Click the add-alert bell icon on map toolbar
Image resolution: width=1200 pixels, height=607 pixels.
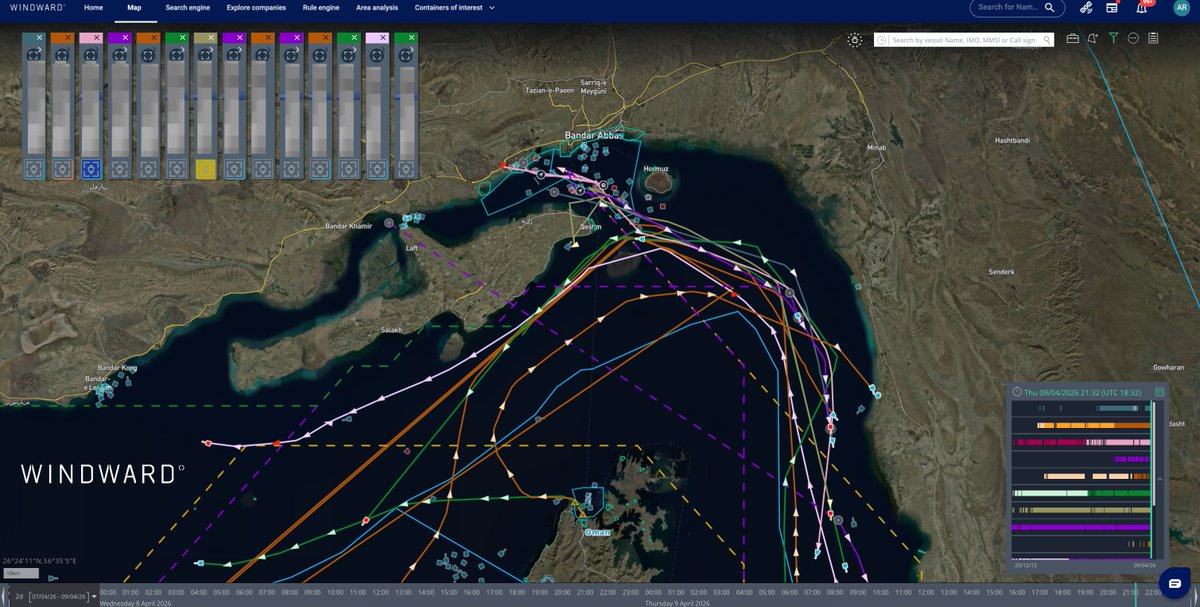click(x=1093, y=39)
